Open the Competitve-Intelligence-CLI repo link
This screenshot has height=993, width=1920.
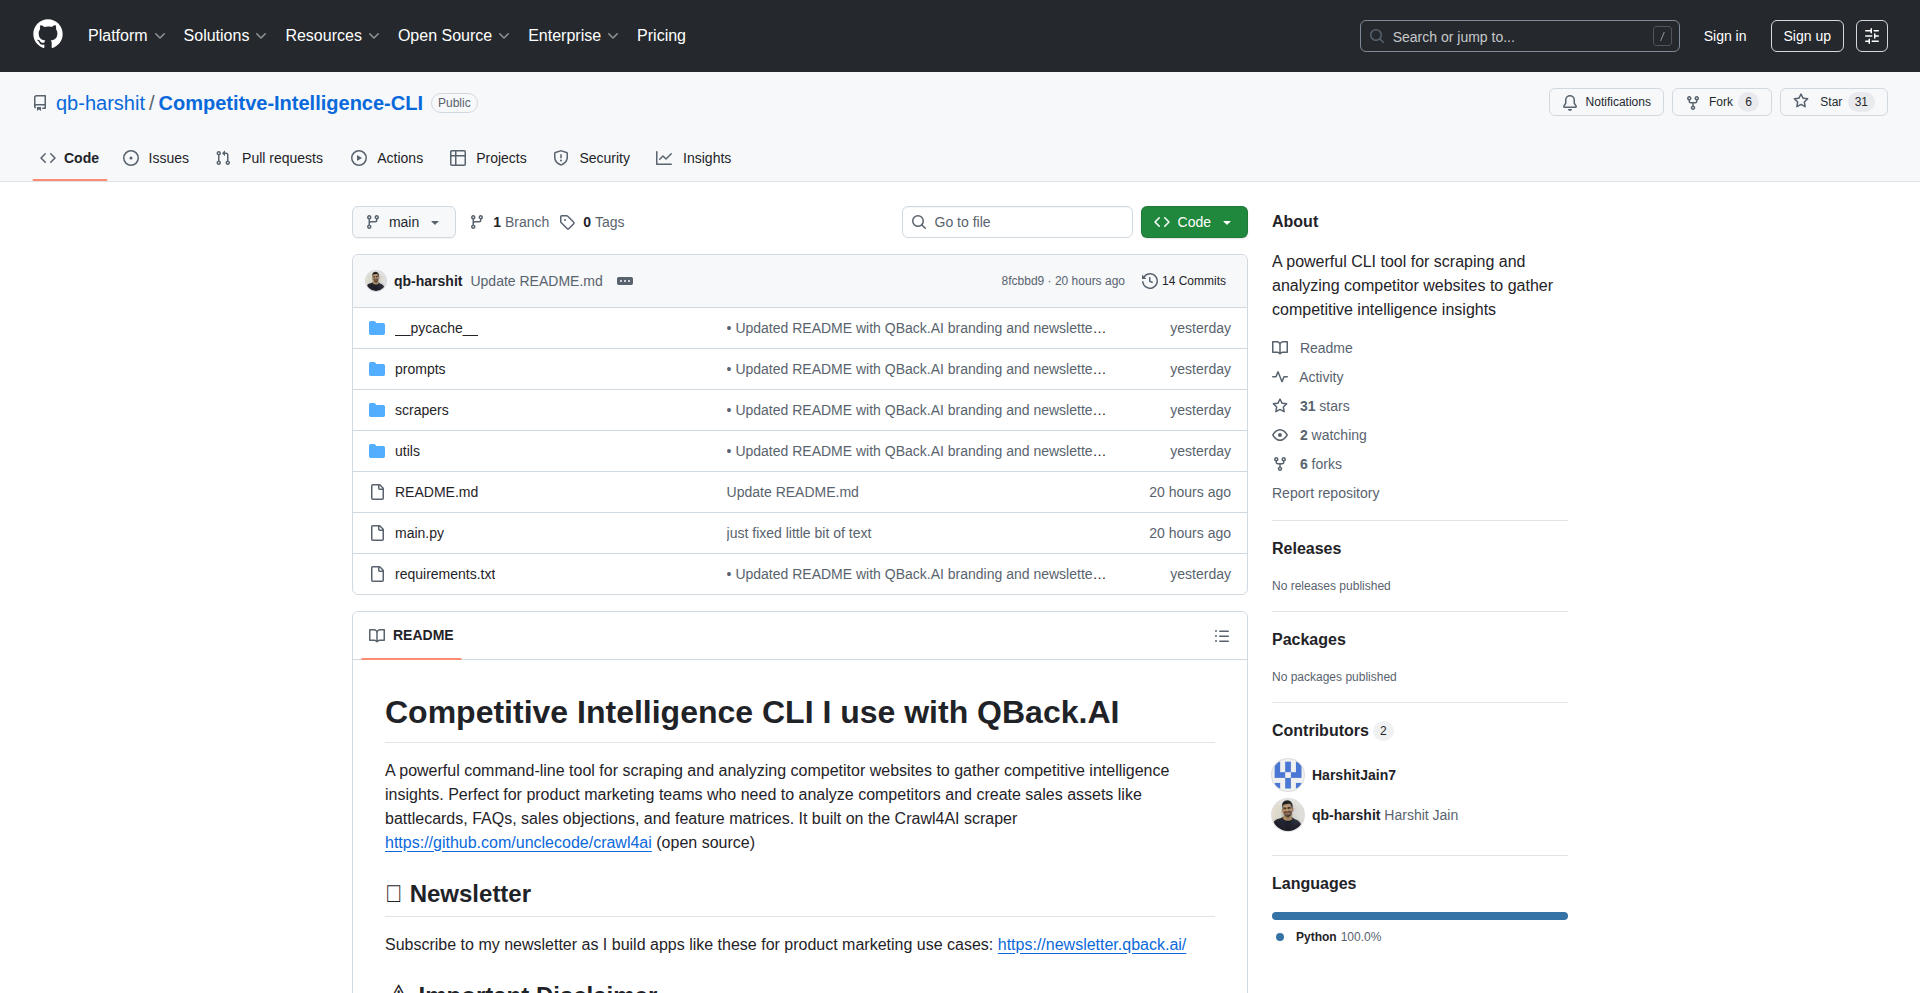(291, 103)
